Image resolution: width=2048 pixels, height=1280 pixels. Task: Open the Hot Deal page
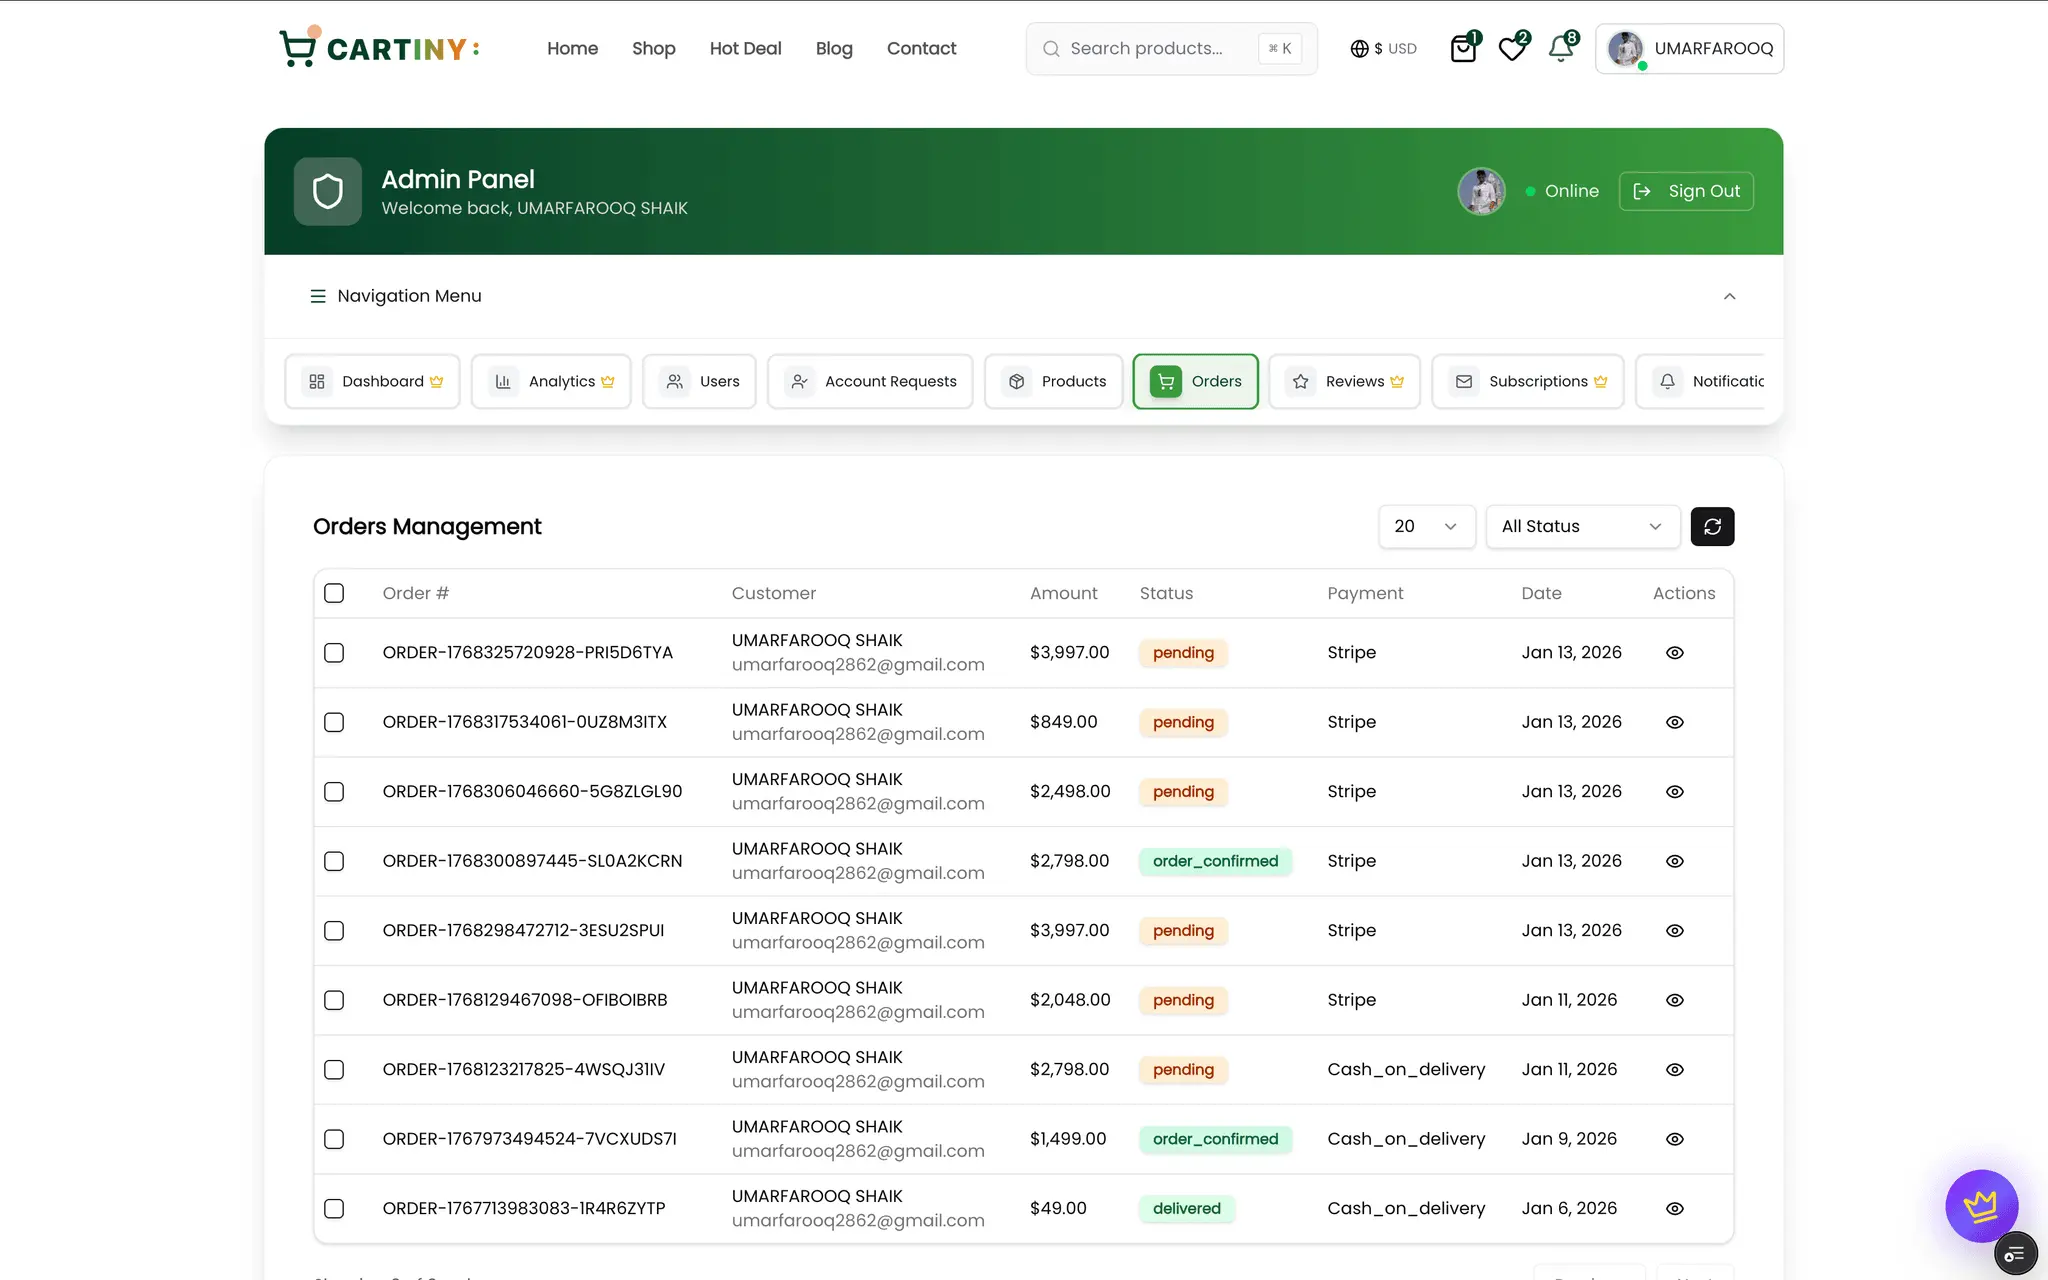coord(745,48)
